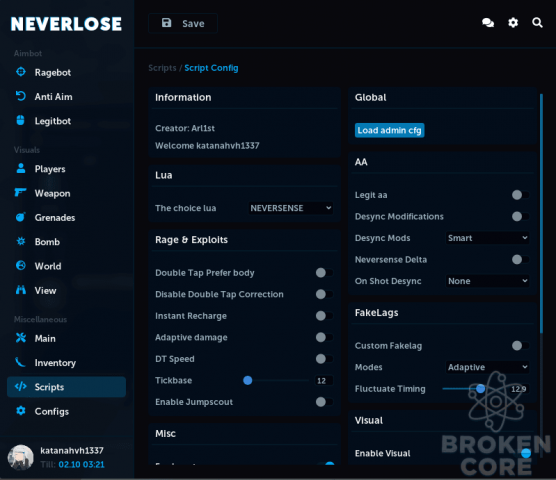Toggle Disable Double Tap Correction

pos(324,294)
